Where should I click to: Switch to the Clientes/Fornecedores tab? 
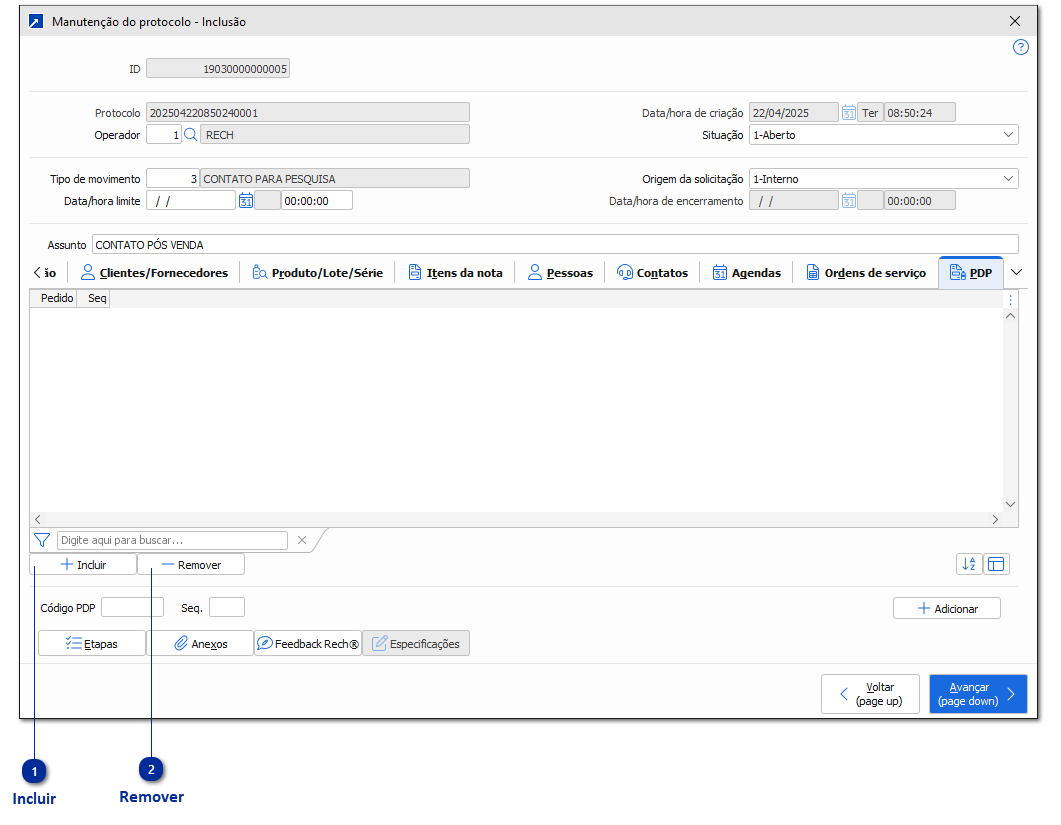pyautogui.click(x=154, y=273)
